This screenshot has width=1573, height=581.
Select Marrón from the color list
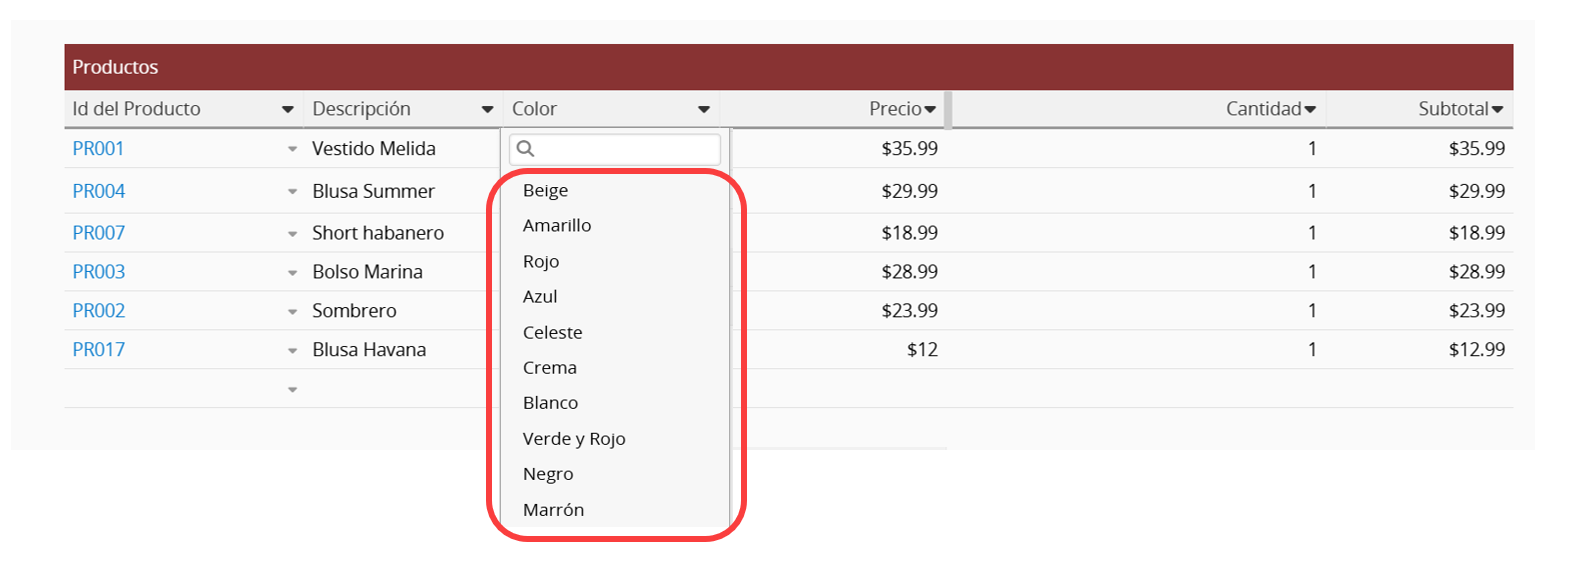(x=553, y=510)
